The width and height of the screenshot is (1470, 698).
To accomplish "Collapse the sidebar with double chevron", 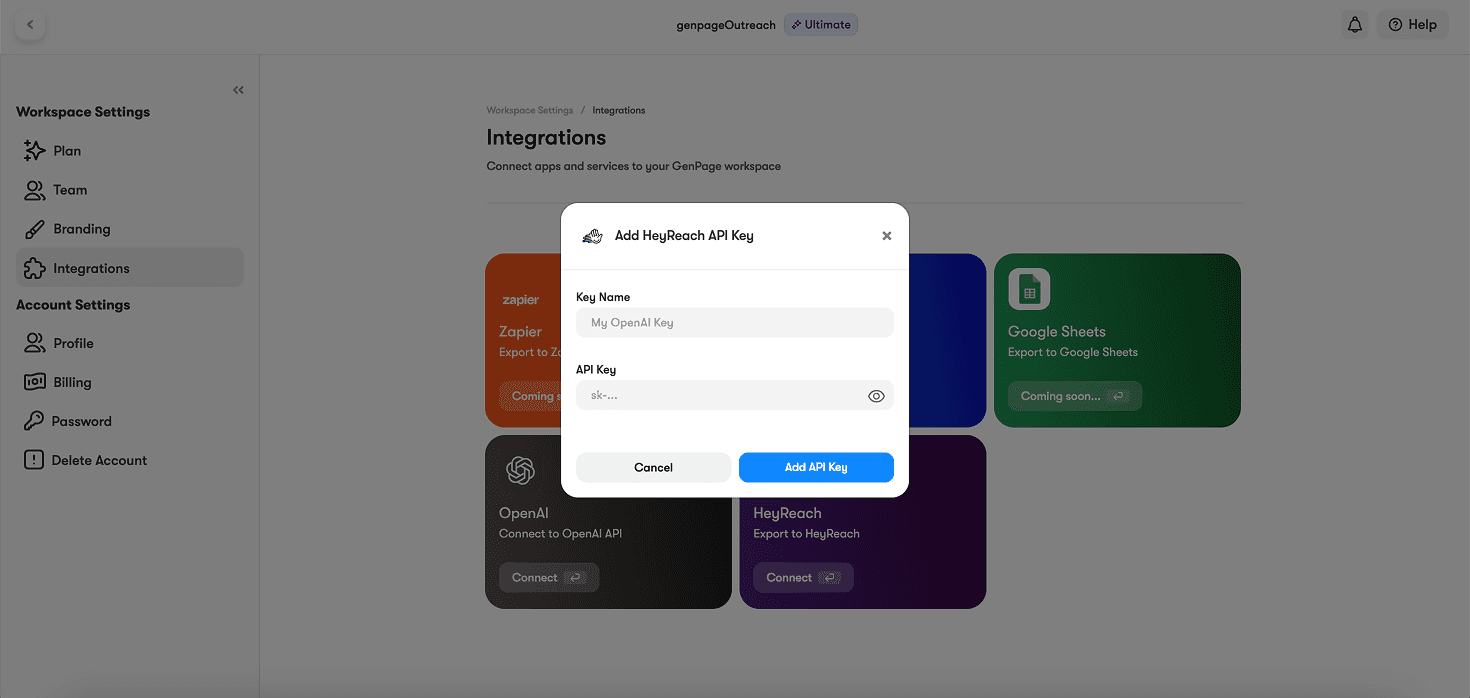I will [238, 90].
